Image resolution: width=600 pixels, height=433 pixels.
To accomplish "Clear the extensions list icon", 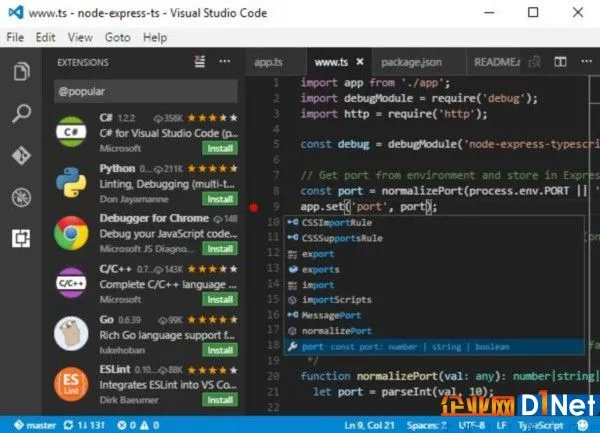I will 200,61.
